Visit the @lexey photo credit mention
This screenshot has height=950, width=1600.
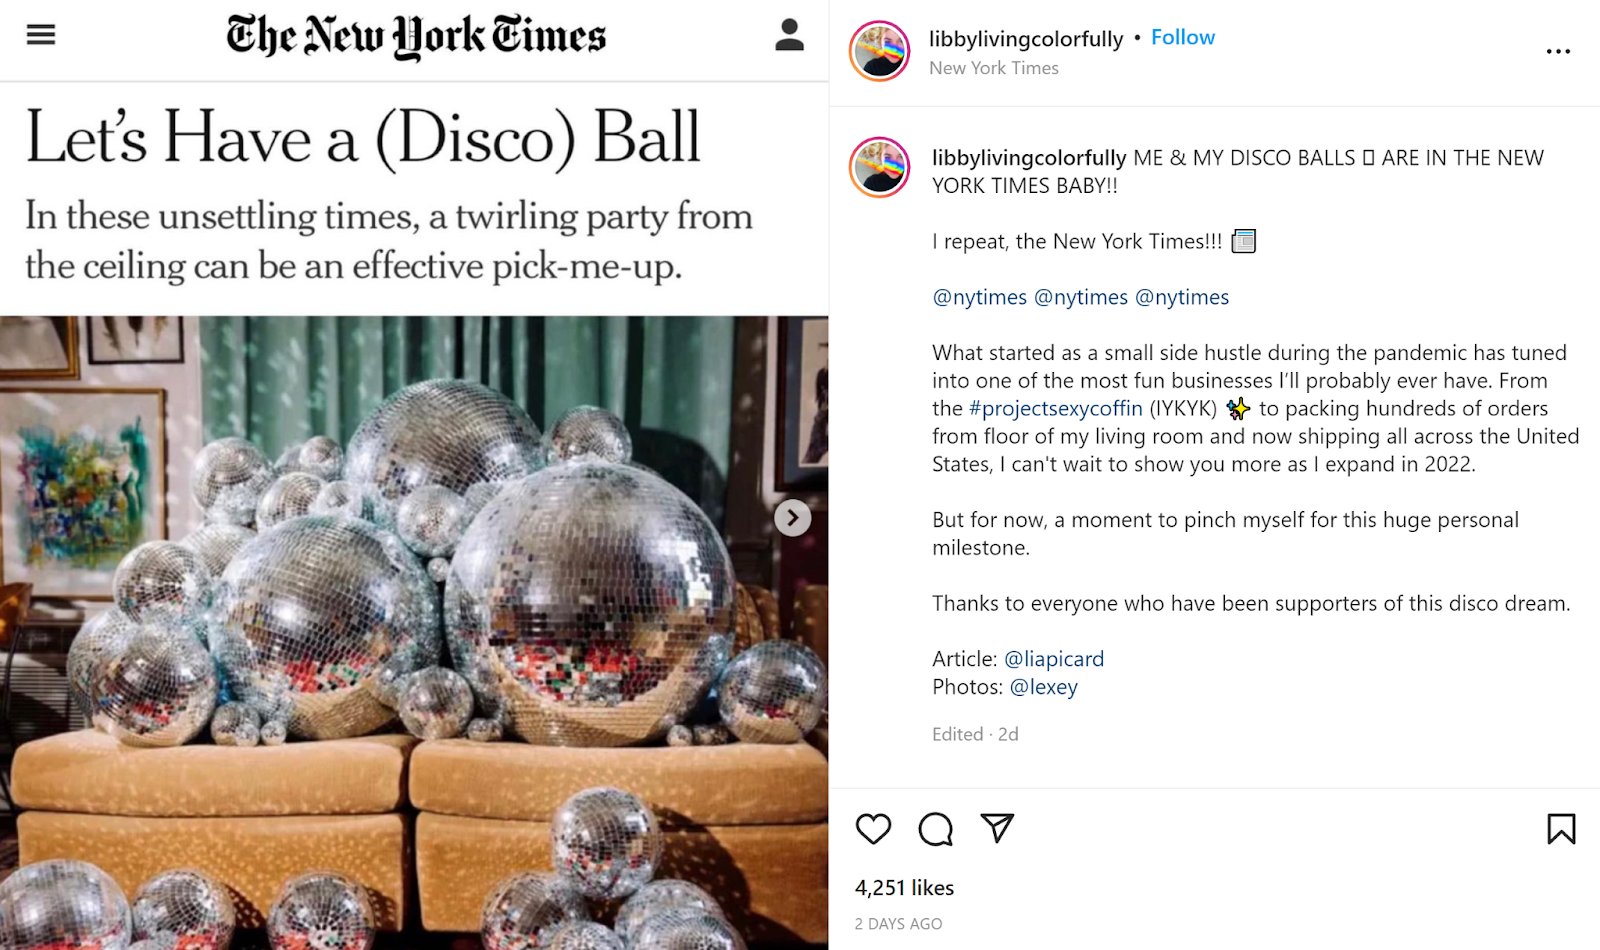(1044, 687)
